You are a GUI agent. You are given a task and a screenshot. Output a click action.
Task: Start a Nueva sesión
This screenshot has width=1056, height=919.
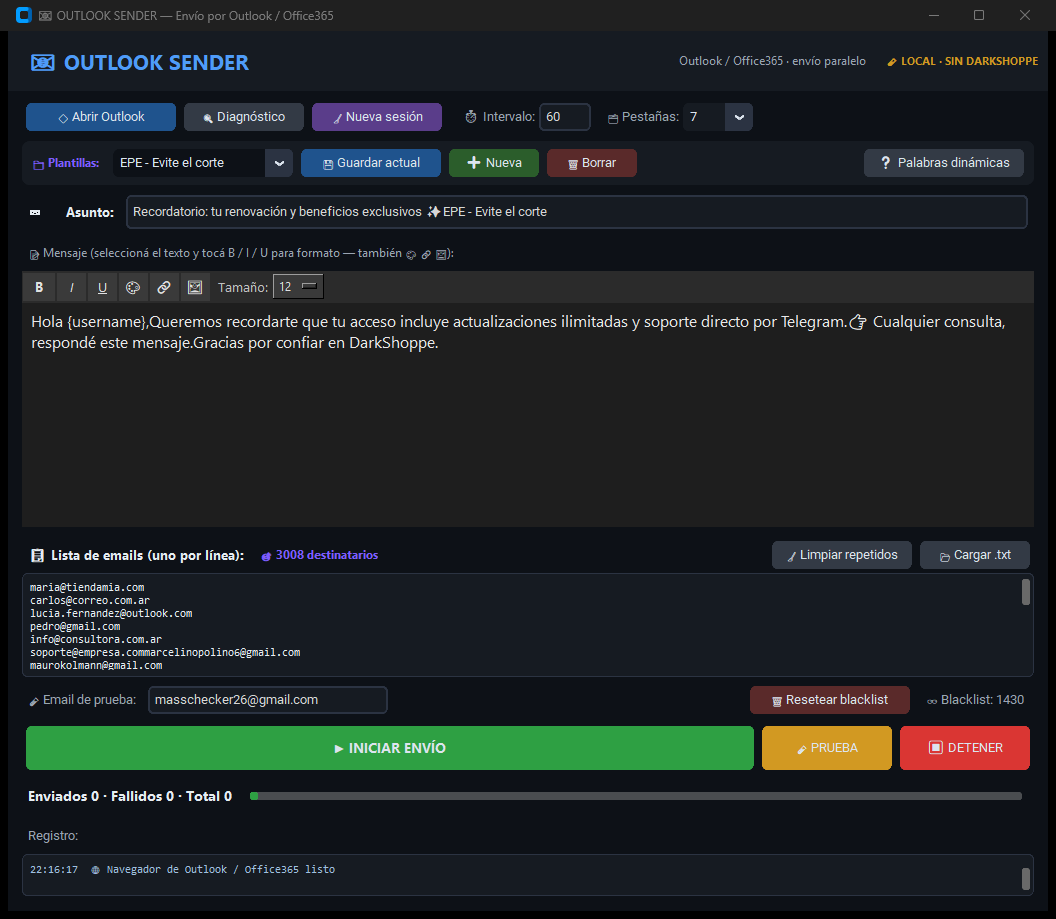coord(377,117)
